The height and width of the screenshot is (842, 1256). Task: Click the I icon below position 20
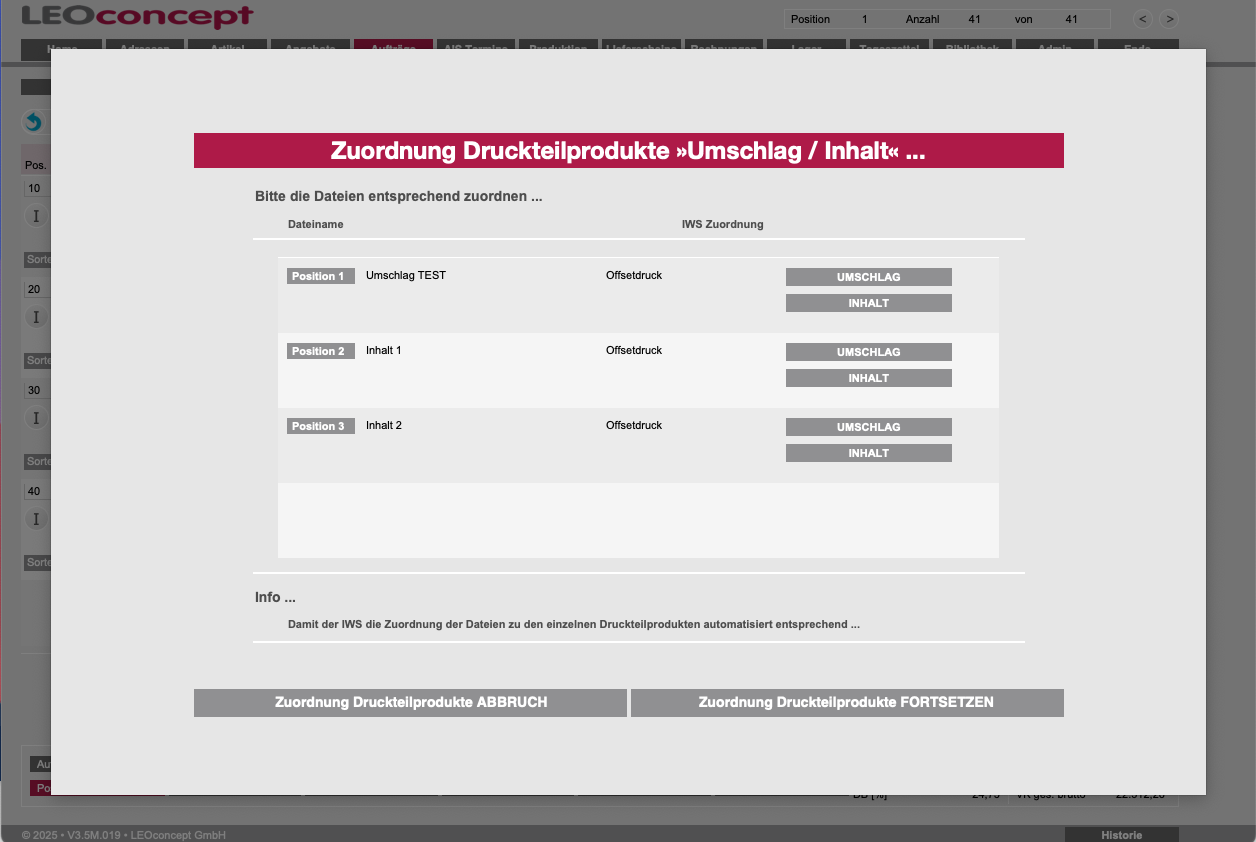tap(36, 317)
